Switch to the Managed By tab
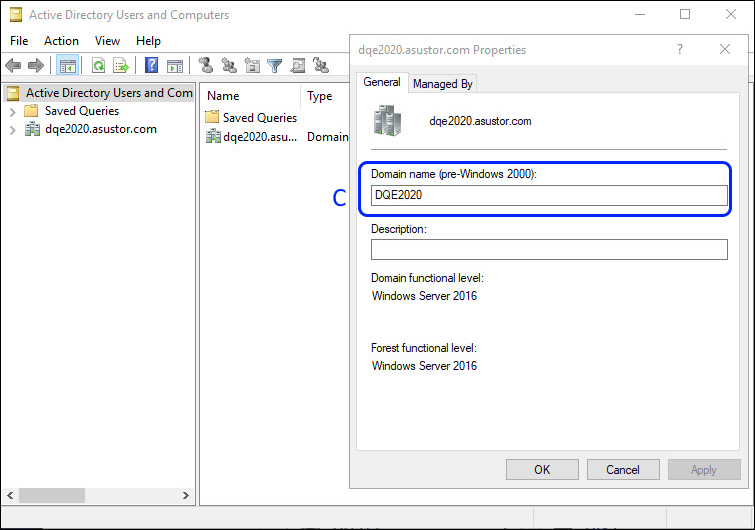The height and width of the screenshot is (530, 755). point(442,84)
